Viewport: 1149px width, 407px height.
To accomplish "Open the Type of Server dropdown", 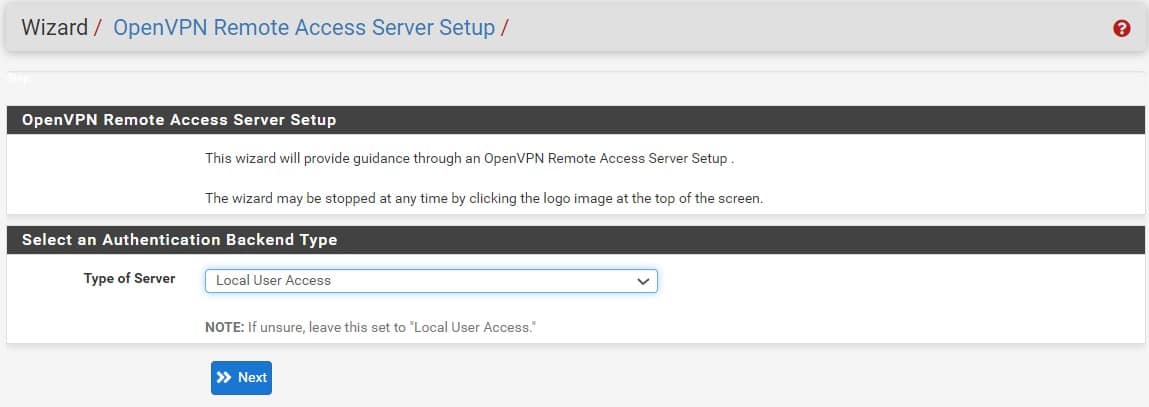I will point(431,281).
